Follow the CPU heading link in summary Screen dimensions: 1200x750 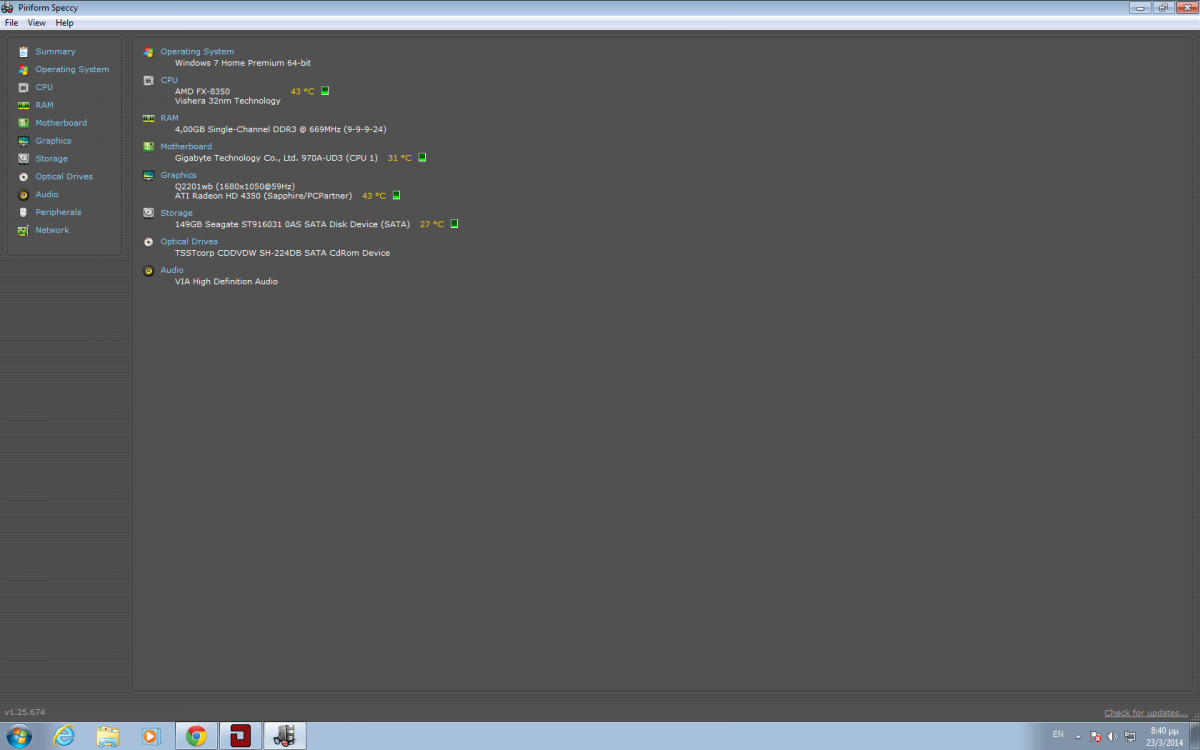pyautogui.click(x=169, y=80)
